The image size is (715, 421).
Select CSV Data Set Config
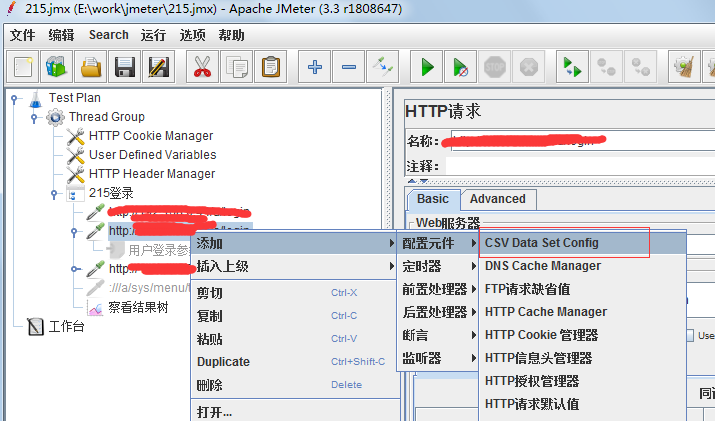583,243
